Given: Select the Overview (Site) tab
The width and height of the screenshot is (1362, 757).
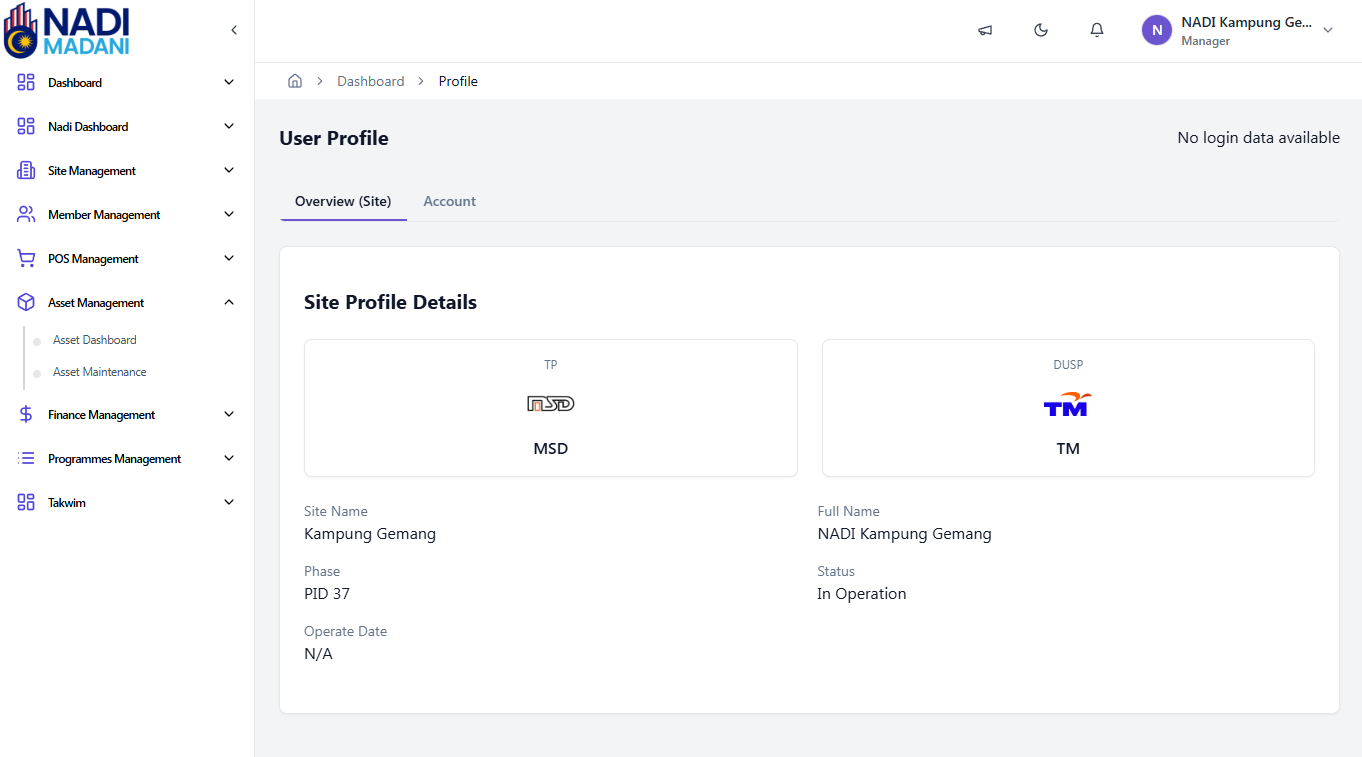Looking at the screenshot, I should click(x=343, y=201).
